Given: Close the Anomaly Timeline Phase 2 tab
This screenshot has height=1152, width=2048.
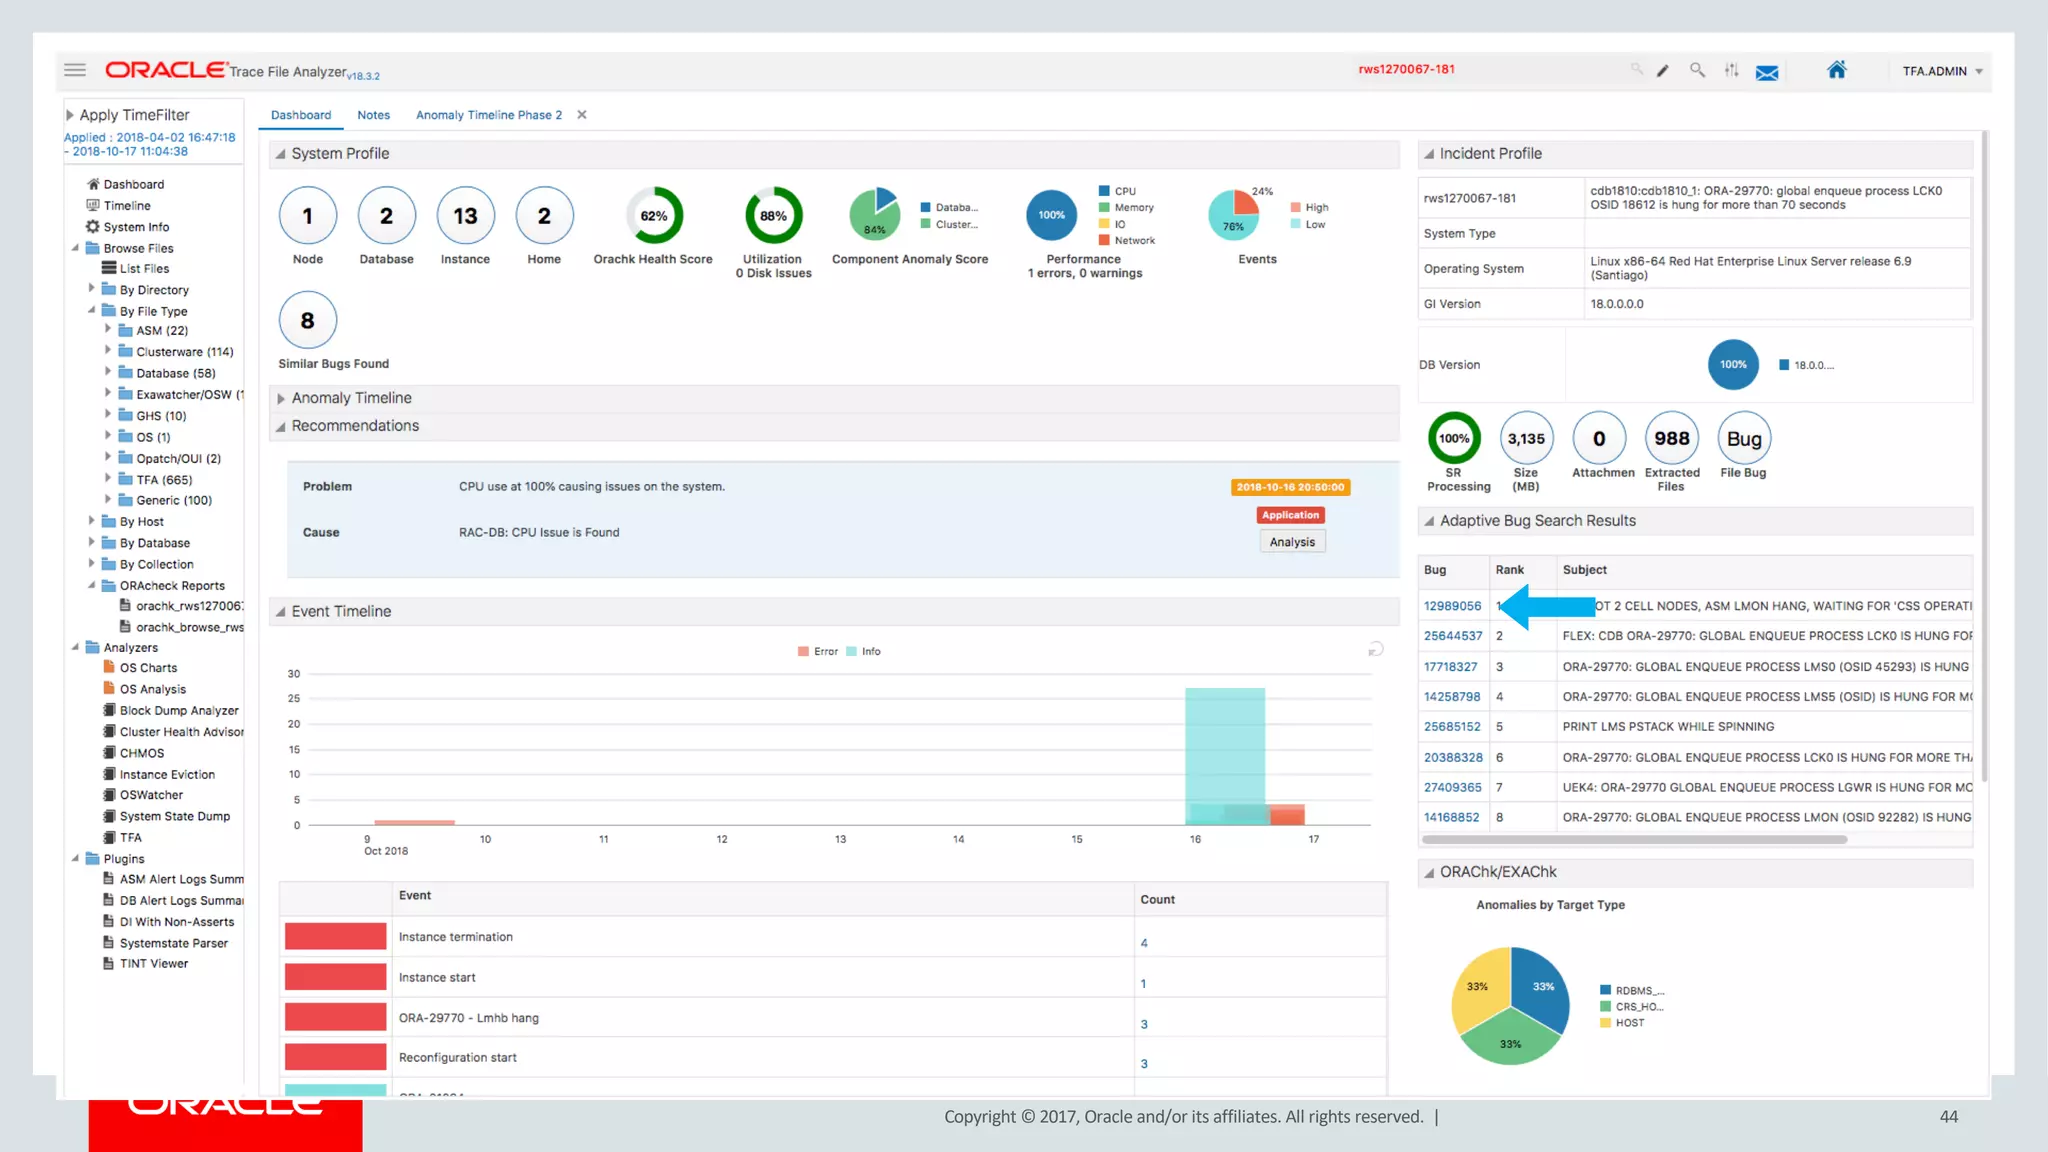Looking at the screenshot, I should [582, 115].
